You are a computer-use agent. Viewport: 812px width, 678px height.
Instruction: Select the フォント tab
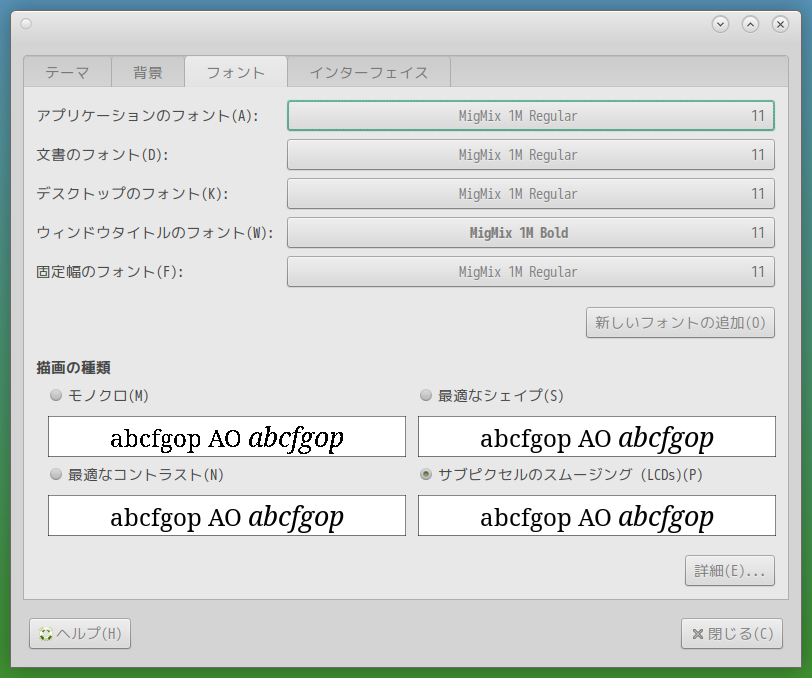236,72
